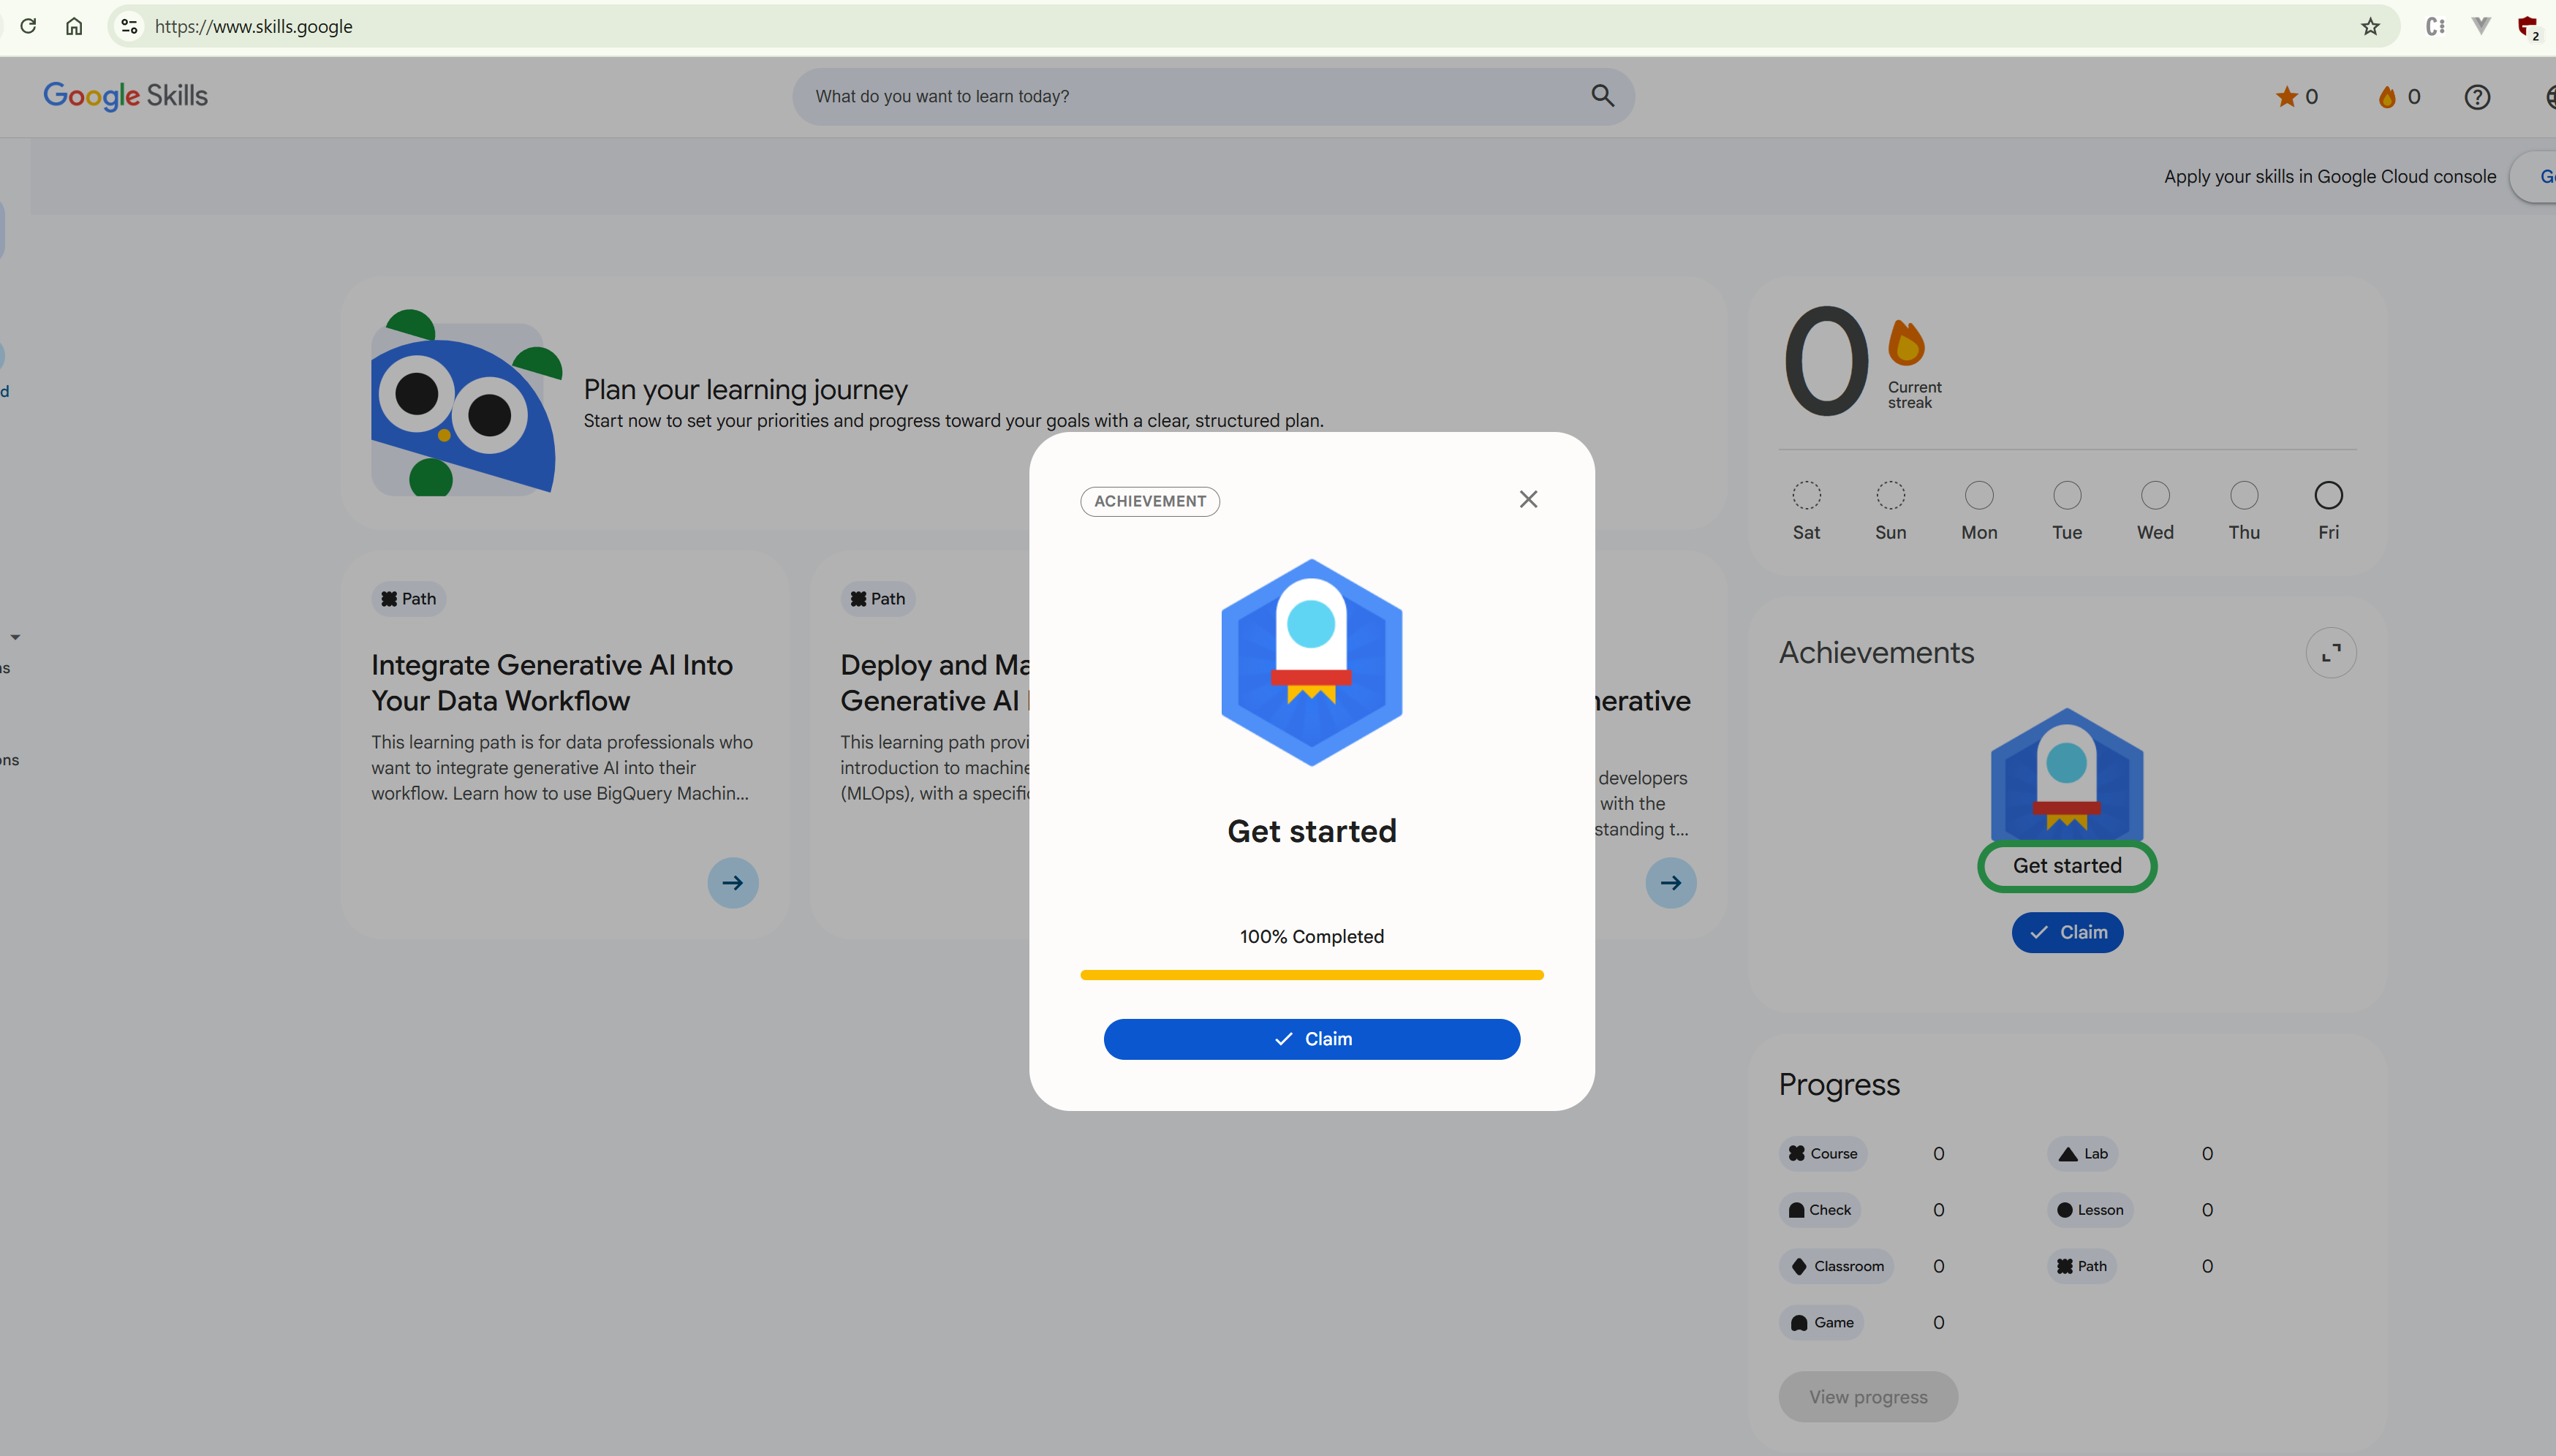Click the Claim button in the dialog
The width and height of the screenshot is (2556, 1456).
pos(1311,1039)
